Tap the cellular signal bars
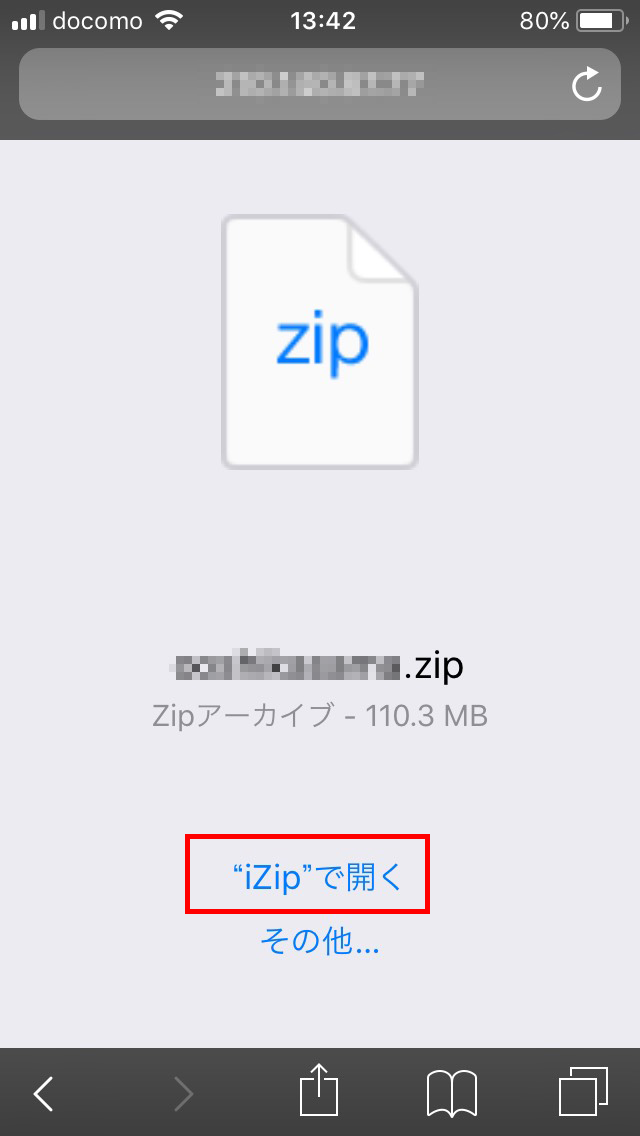The height and width of the screenshot is (1136, 640). 28,22
